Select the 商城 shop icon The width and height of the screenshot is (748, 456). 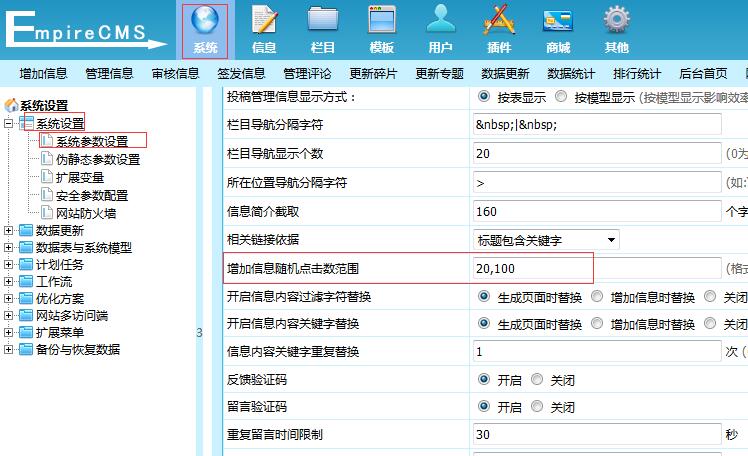pyautogui.click(x=558, y=22)
